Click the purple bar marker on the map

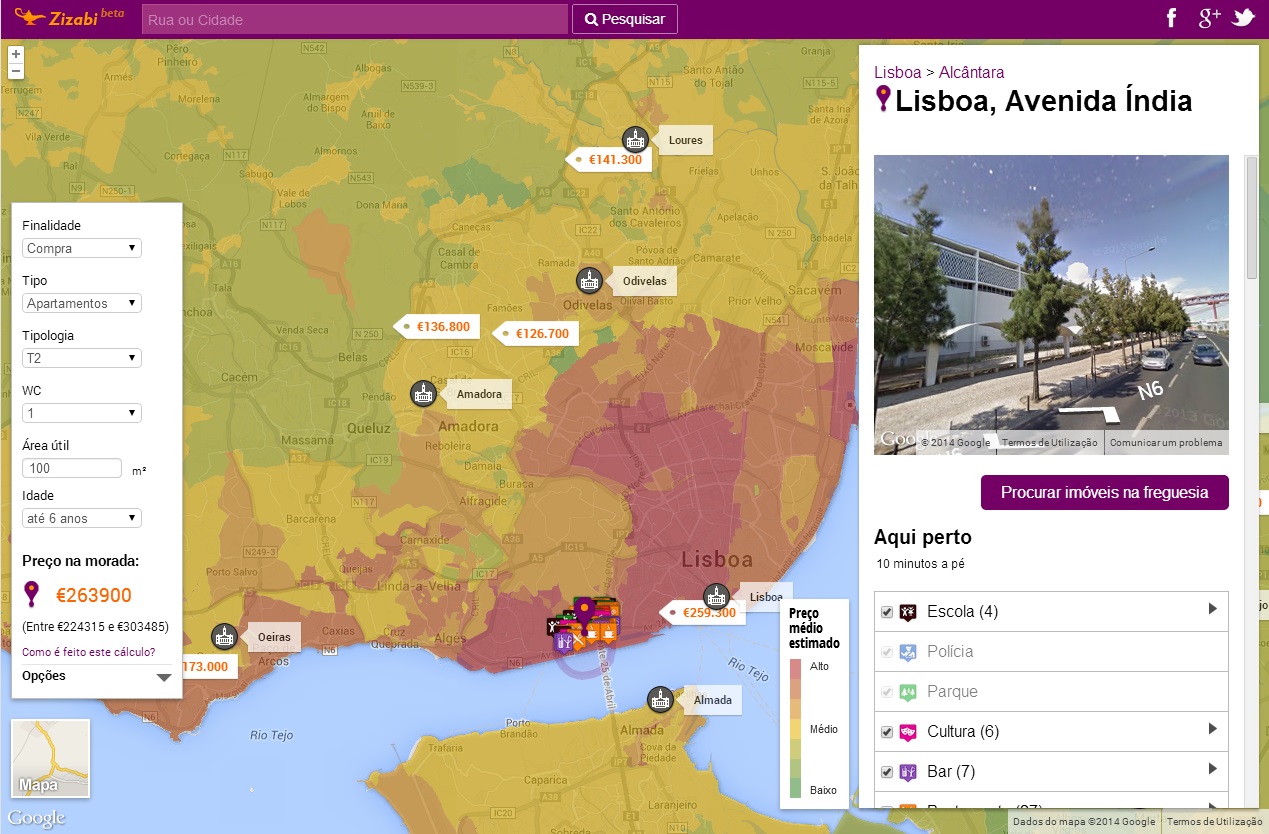pyautogui.click(x=563, y=641)
